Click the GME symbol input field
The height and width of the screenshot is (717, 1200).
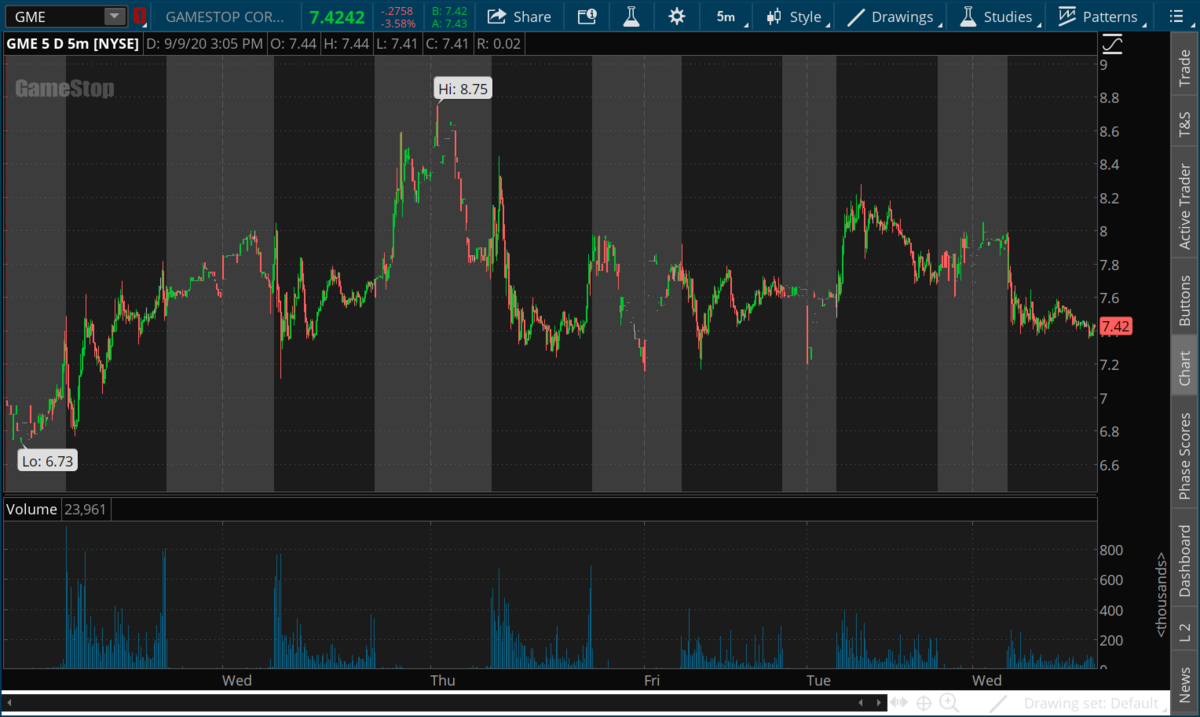pos(54,16)
